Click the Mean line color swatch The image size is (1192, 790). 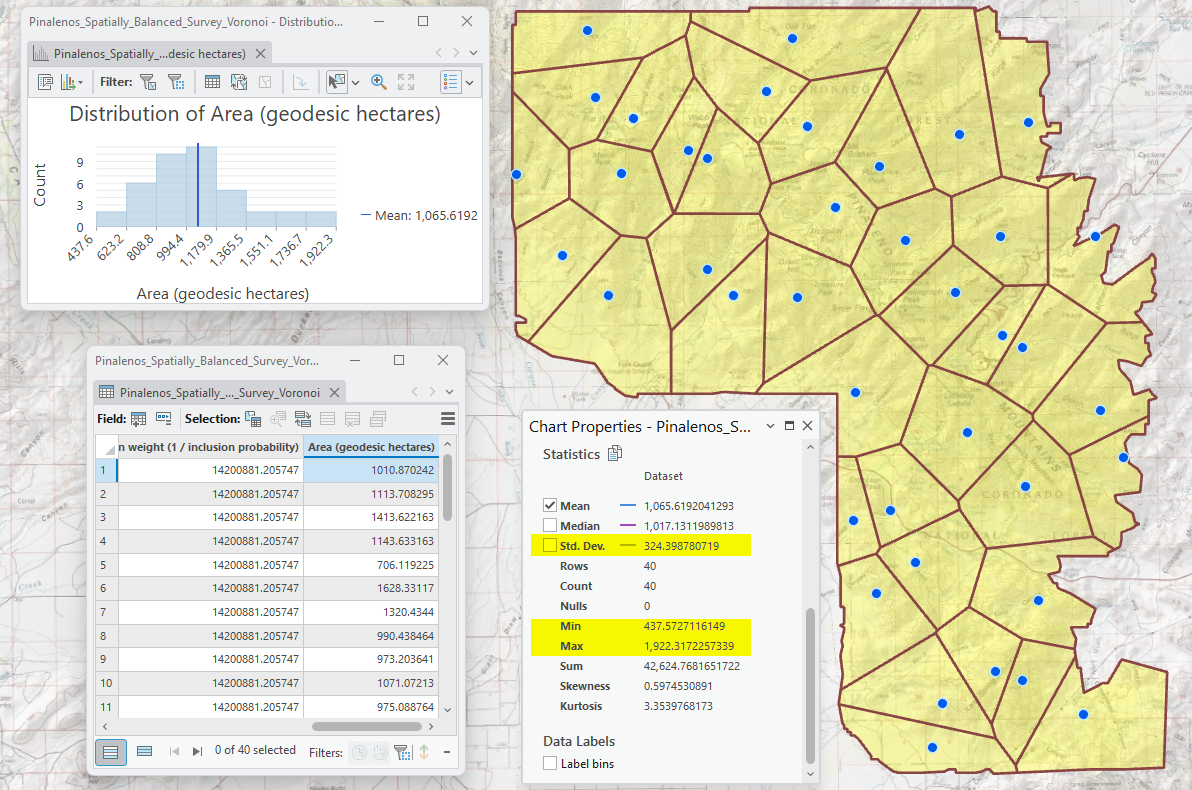(628, 506)
